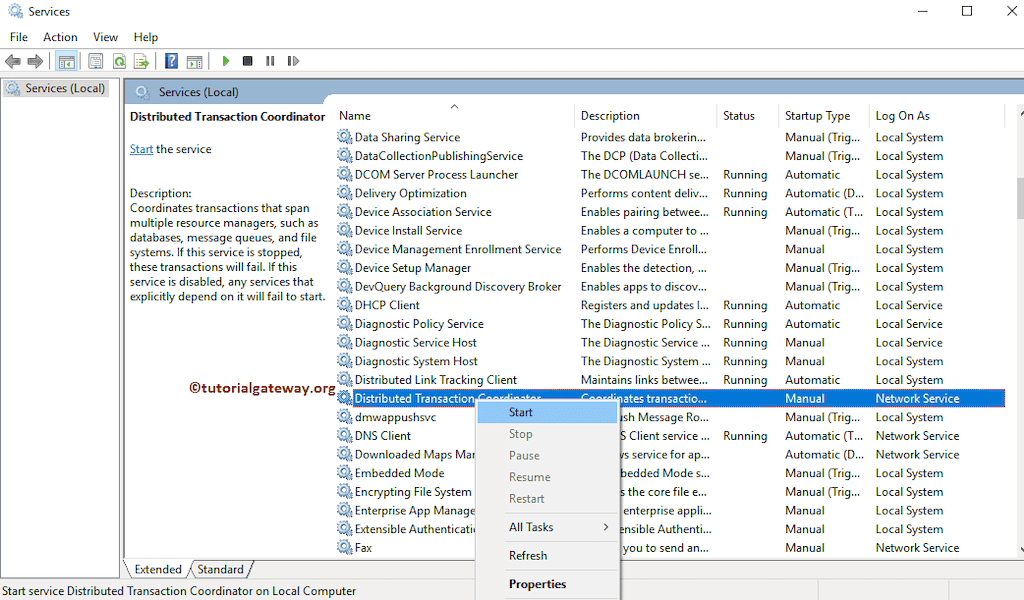Viewport: 1024px width, 600px height.
Task: Click the Pause Service toolbar icon
Action: tap(270, 62)
